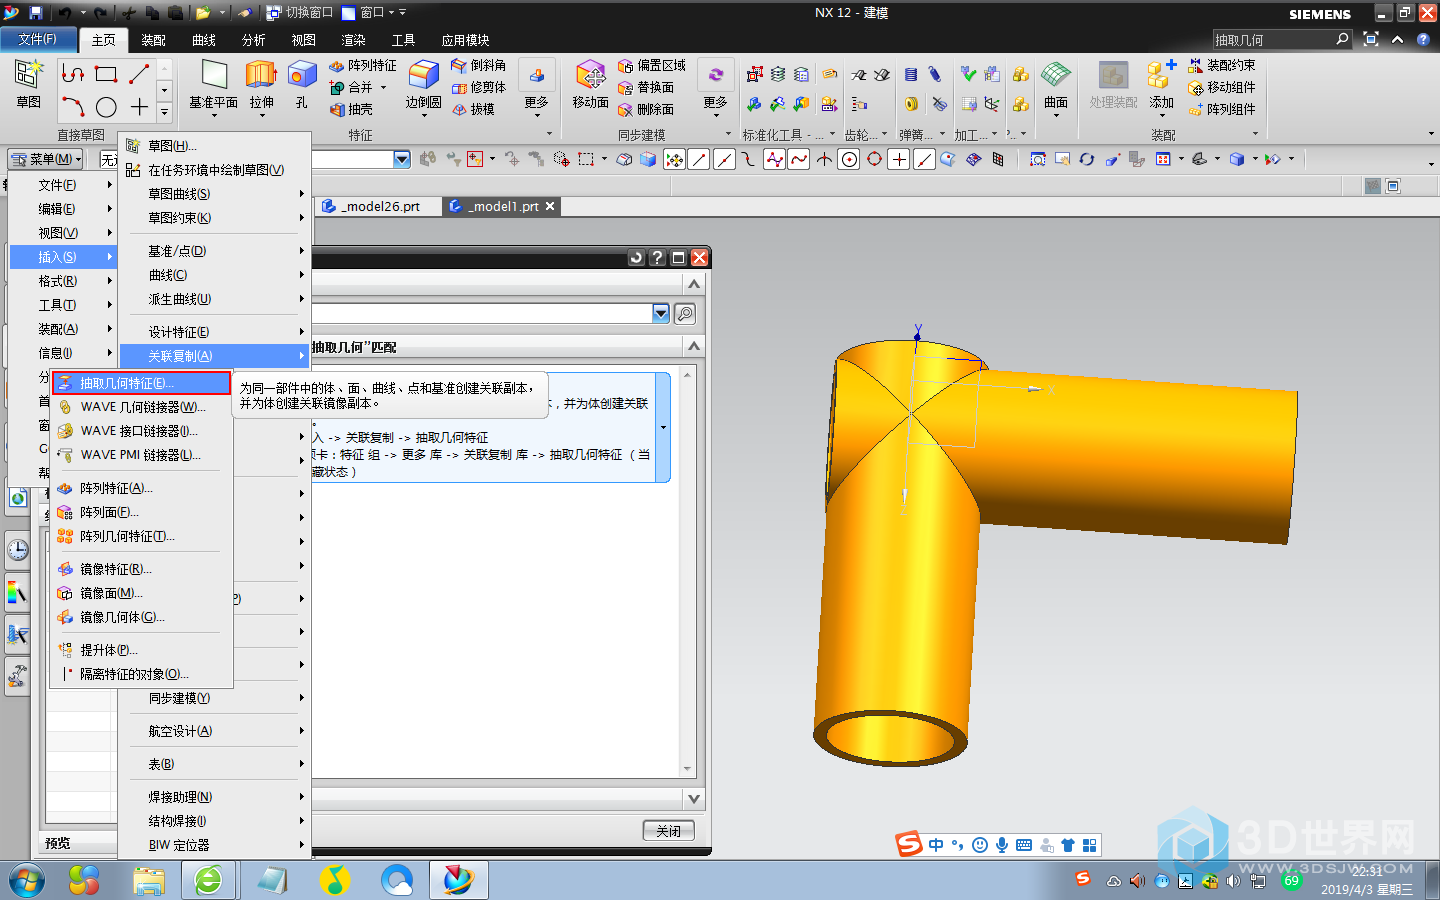Image resolution: width=1440 pixels, height=900 pixels.
Task: Click the rotate view icon in the view toolbar
Action: coord(1087,159)
